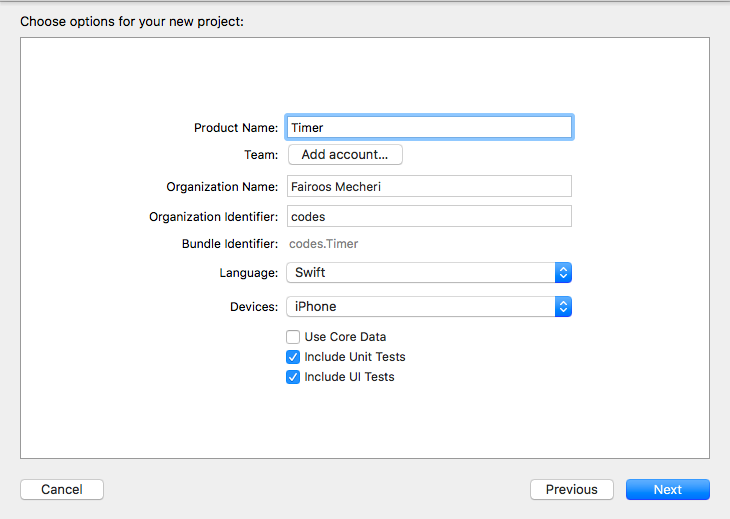
Task: Proceed by clicking the Next button
Action: point(667,489)
